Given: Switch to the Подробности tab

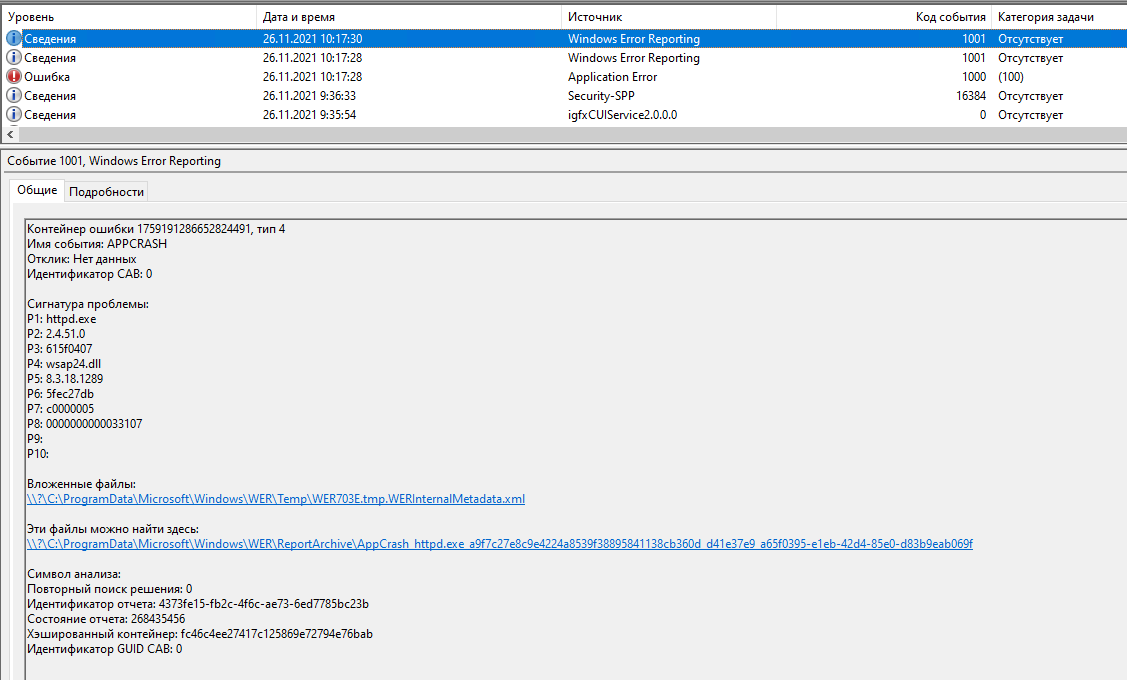Looking at the screenshot, I should 106,192.
